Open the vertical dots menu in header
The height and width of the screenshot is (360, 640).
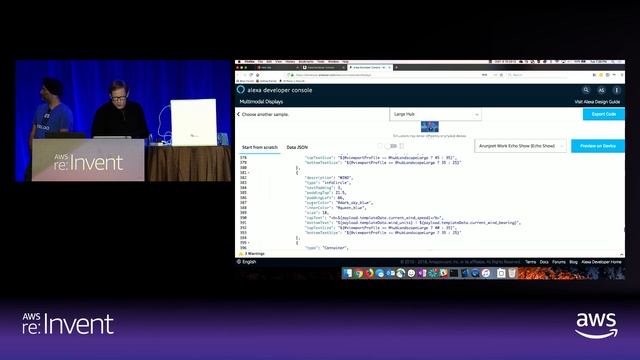pyautogui.click(x=616, y=90)
